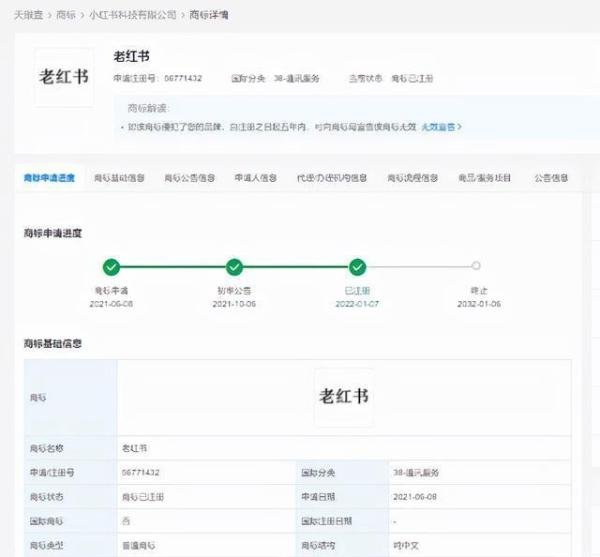Viewport: 600px width, 557px height.
Task: Click the 38-通讯服务 cell in table
Action: pyautogui.click(x=416, y=473)
